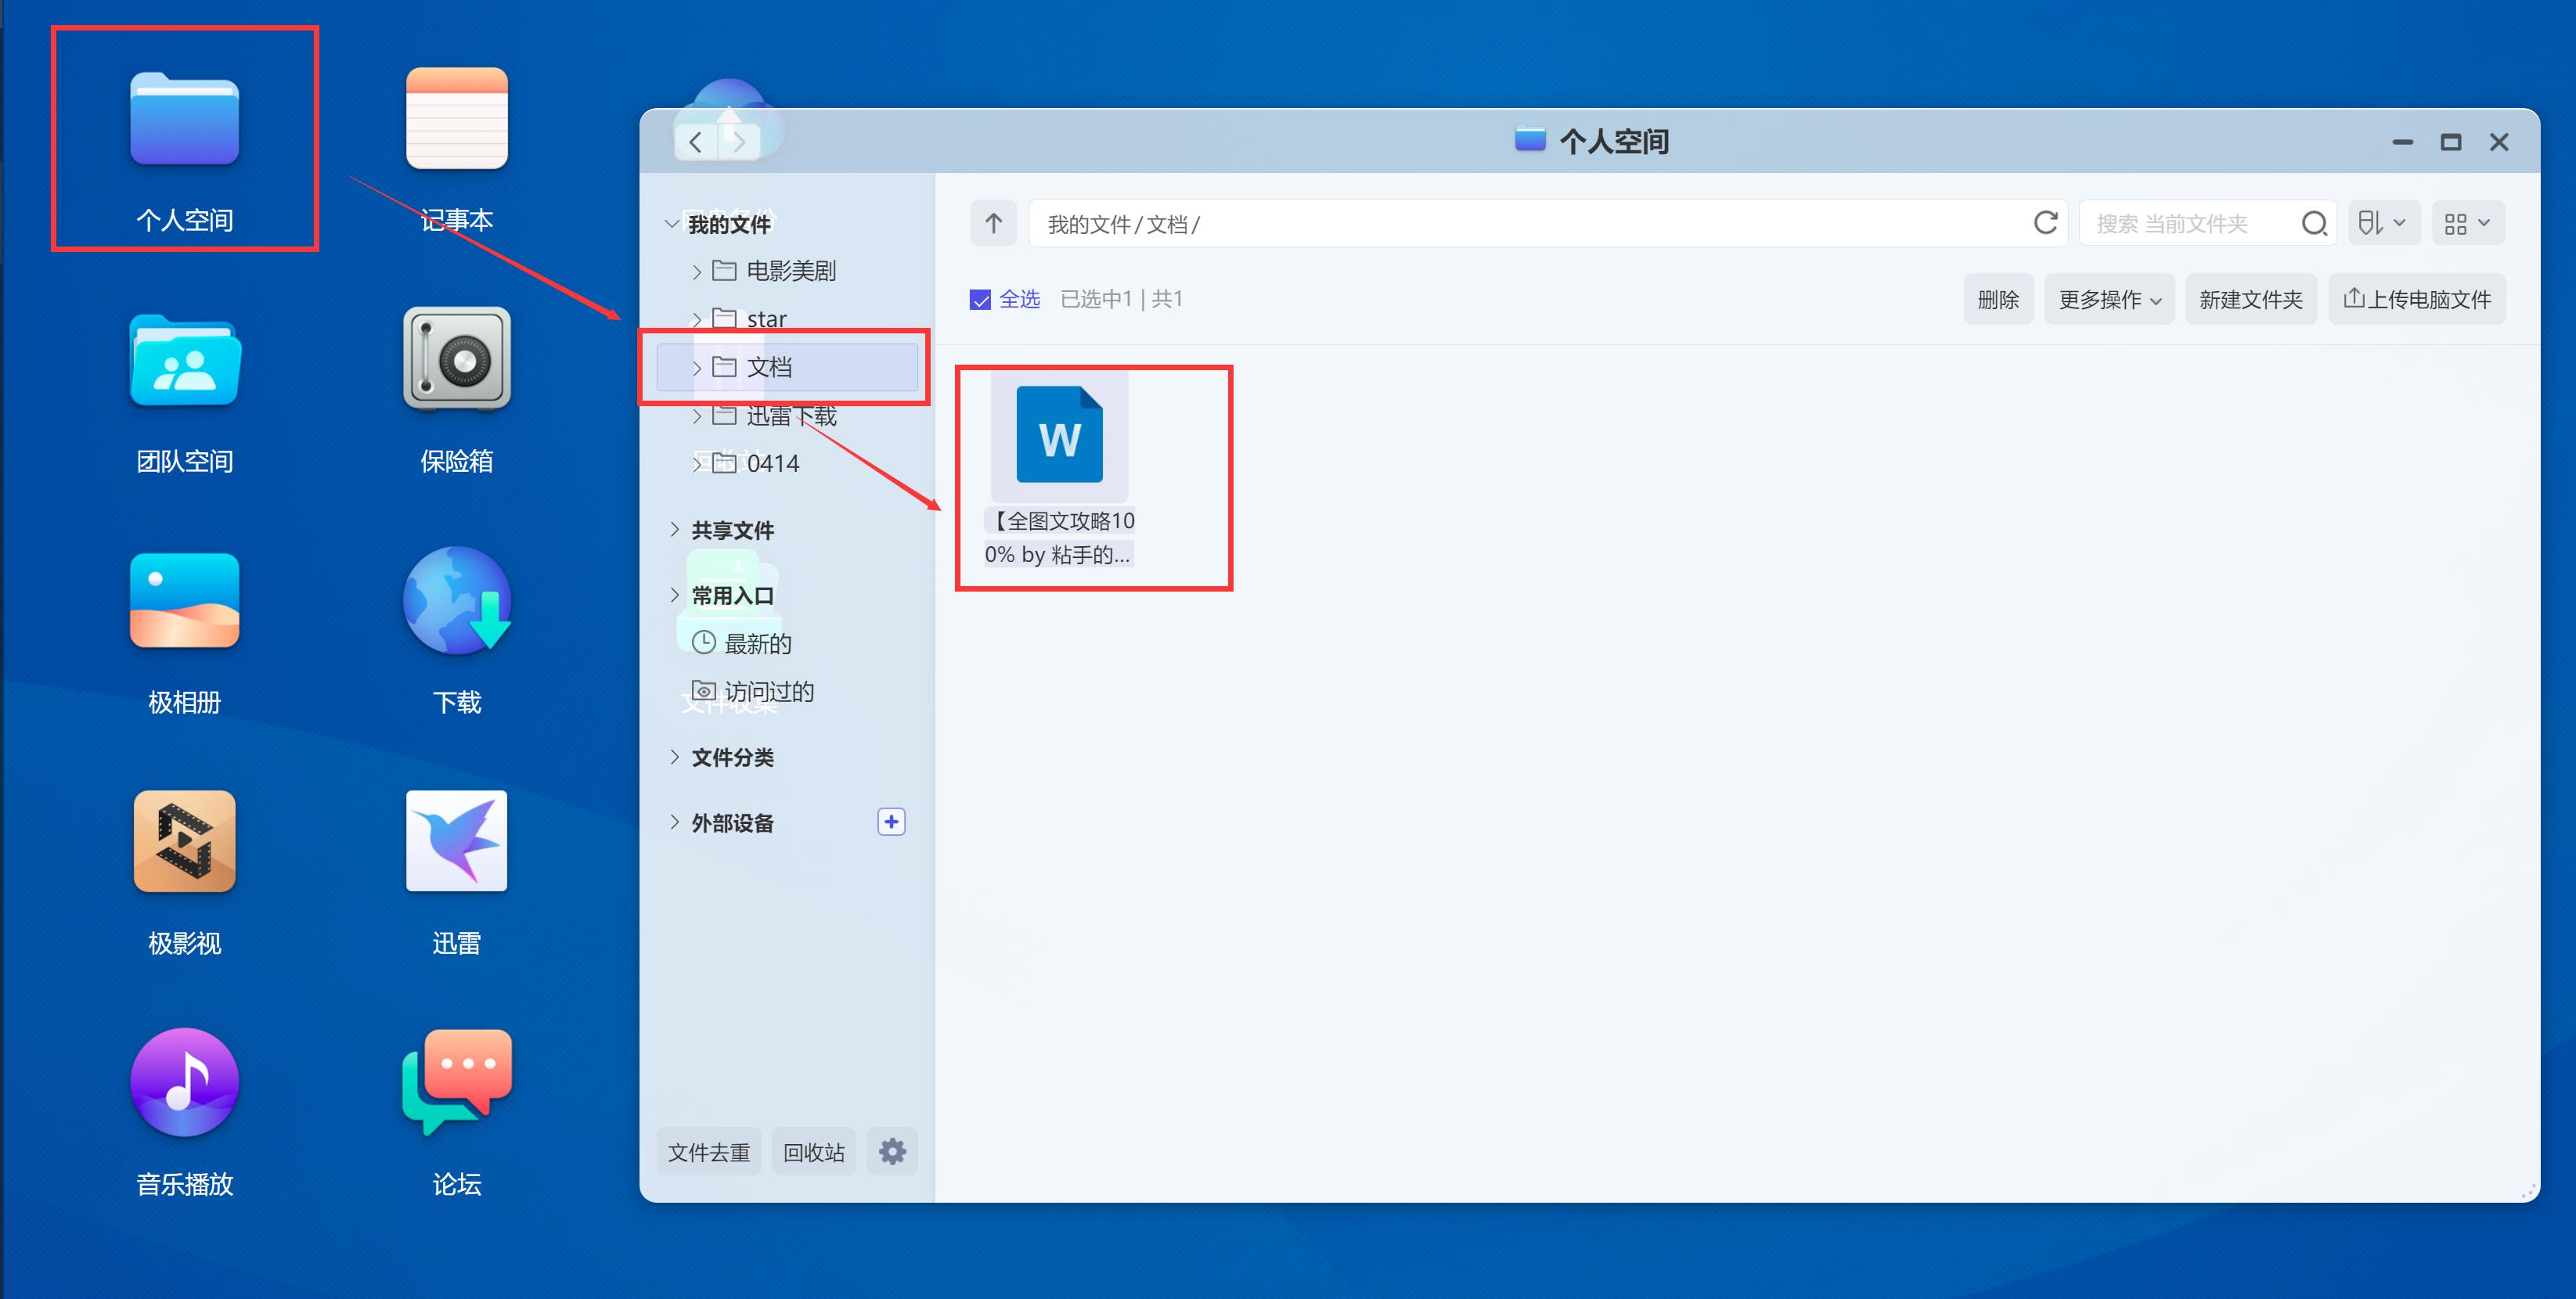This screenshot has width=2576, height=1299.
Task: Open the view layout dropdown
Action: tap(2467, 222)
